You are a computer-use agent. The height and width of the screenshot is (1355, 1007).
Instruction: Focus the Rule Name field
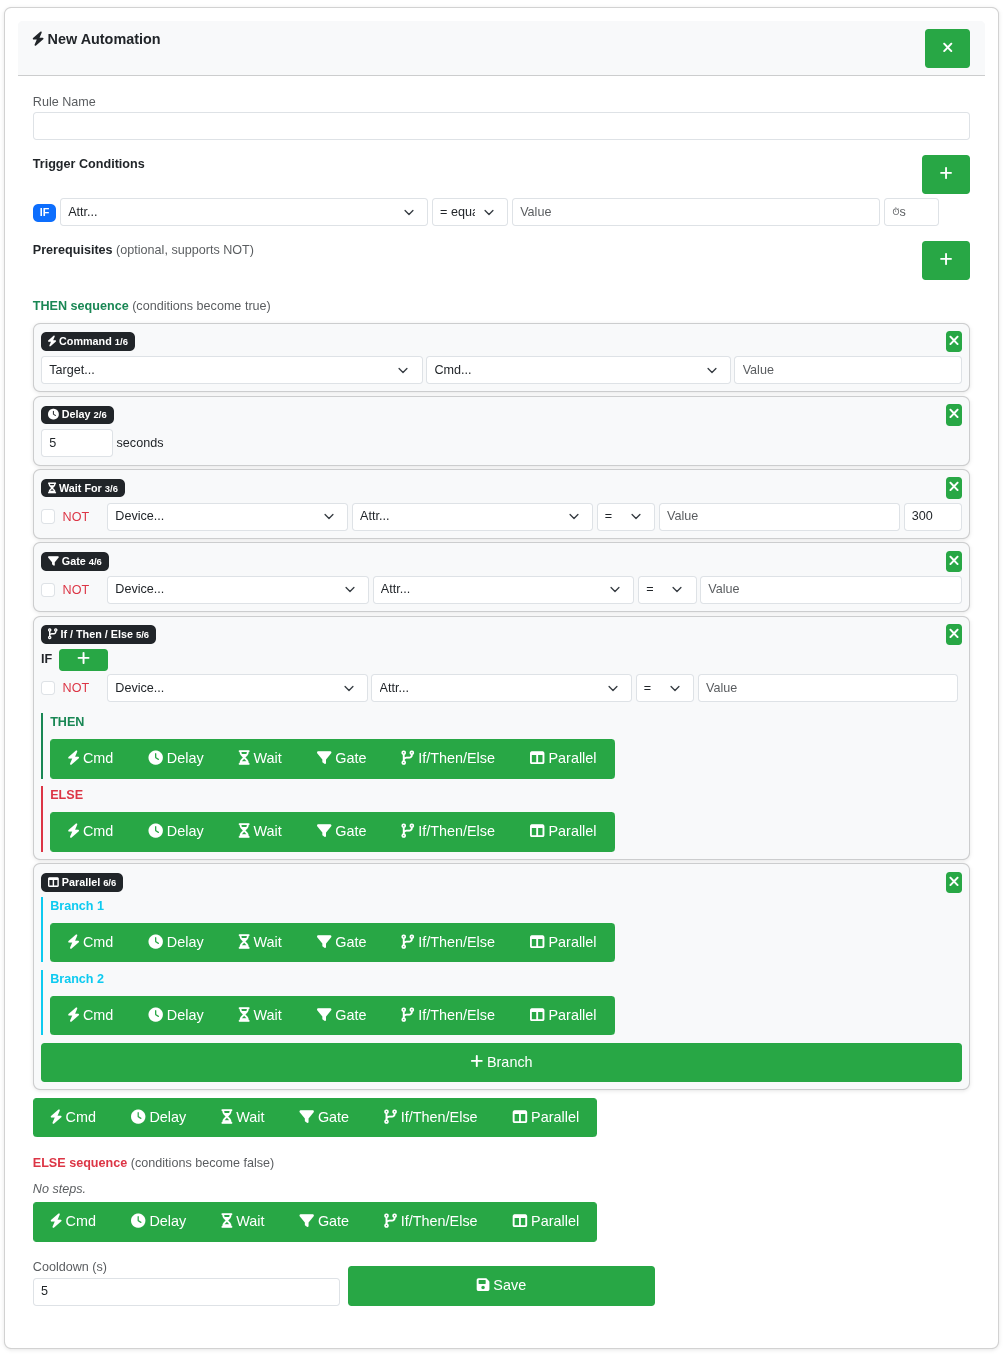[501, 126]
